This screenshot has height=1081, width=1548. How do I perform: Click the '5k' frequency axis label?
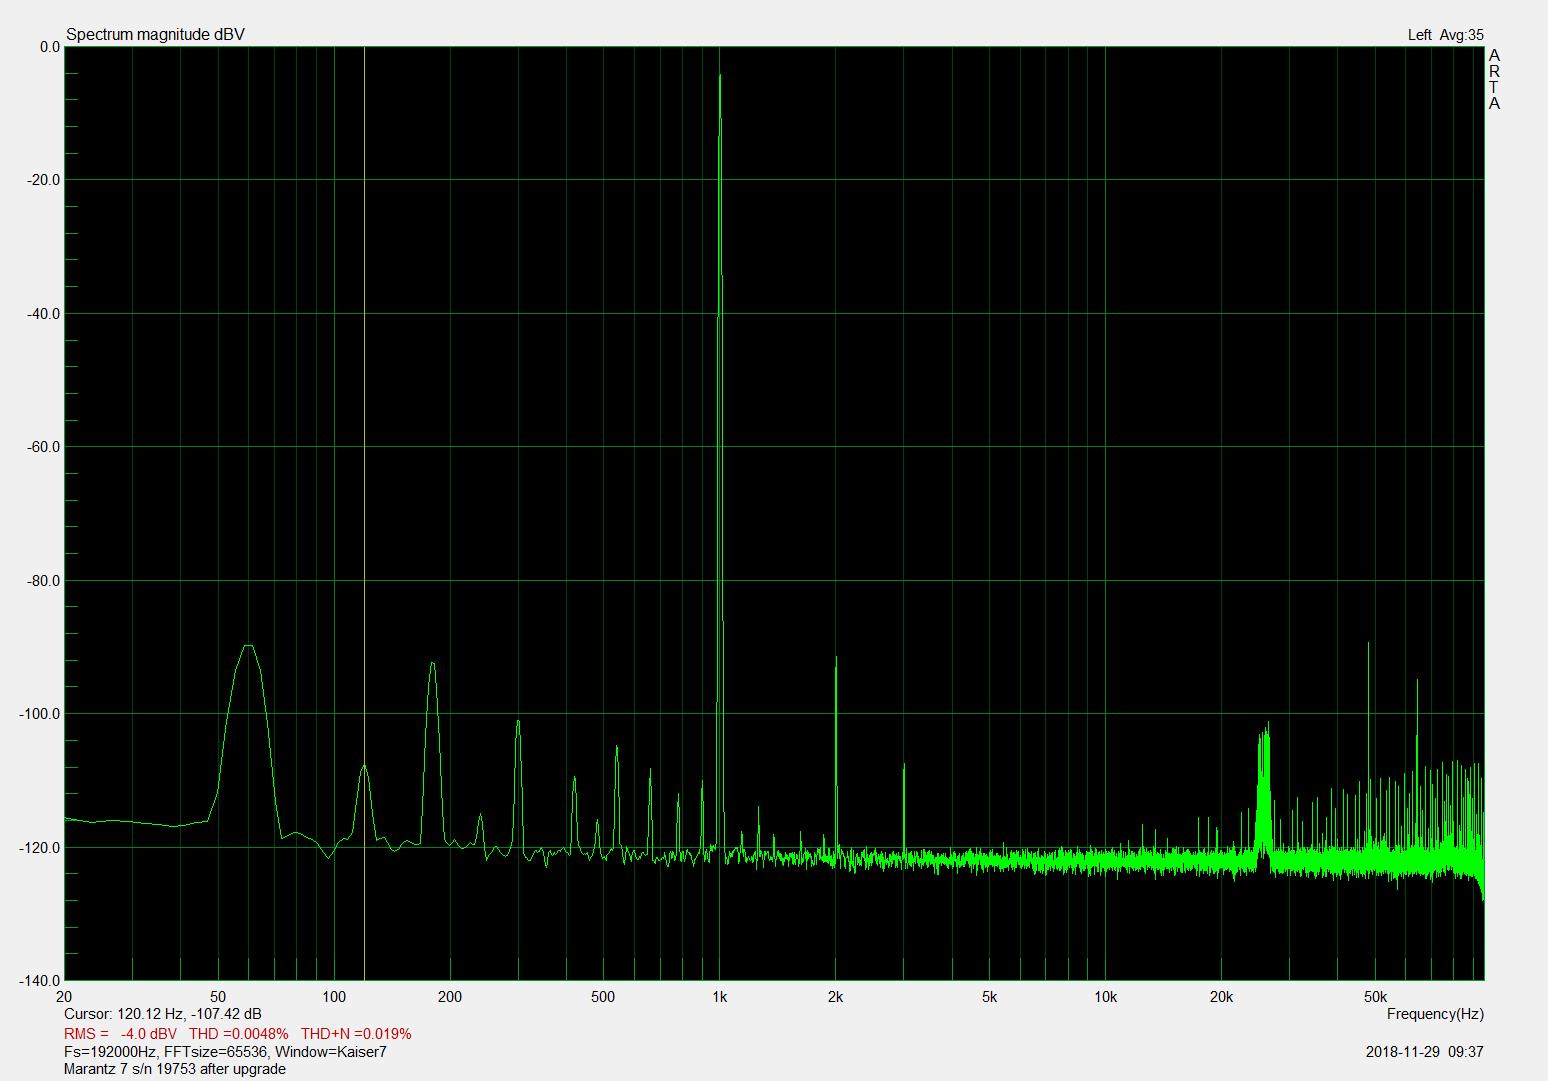point(989,997)
